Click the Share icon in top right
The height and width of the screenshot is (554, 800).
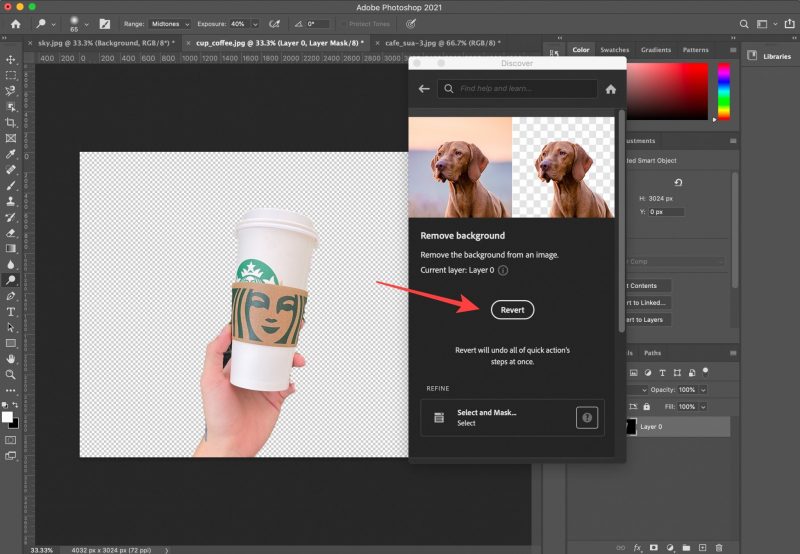[789, 23]
